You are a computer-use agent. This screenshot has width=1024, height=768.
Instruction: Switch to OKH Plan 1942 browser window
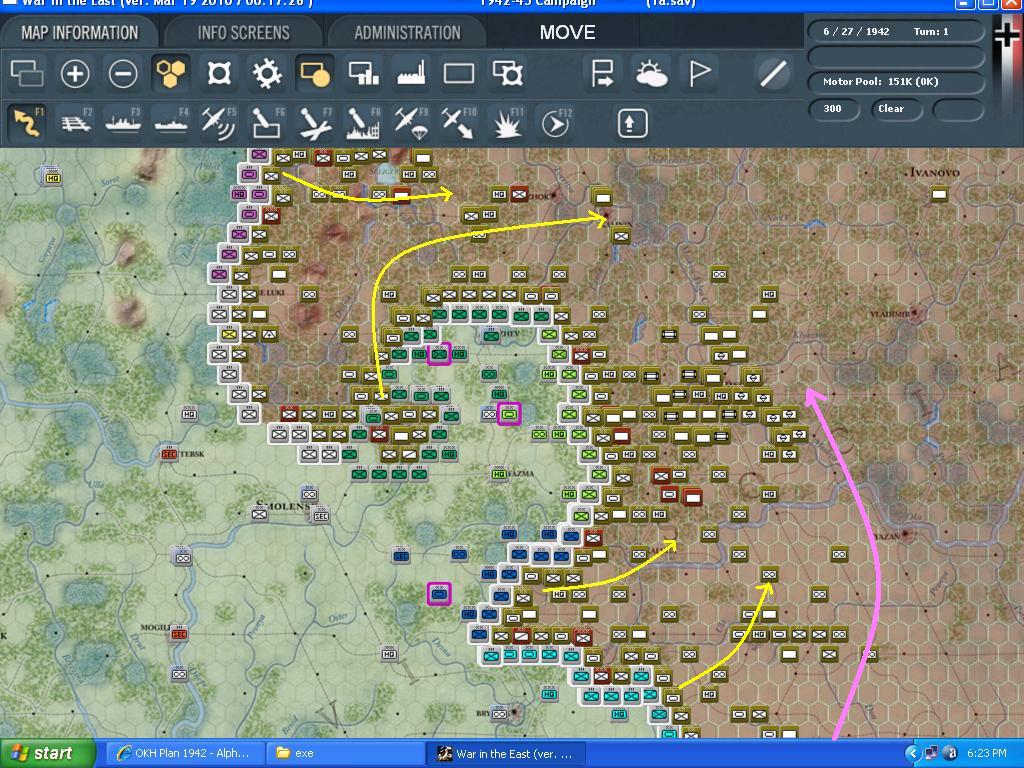point(185,754)
